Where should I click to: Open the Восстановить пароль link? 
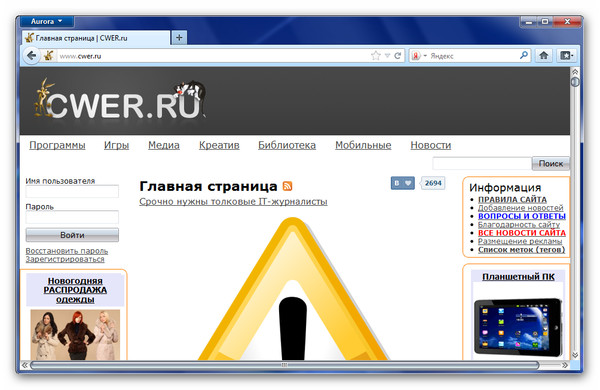[x=67, y=251]
